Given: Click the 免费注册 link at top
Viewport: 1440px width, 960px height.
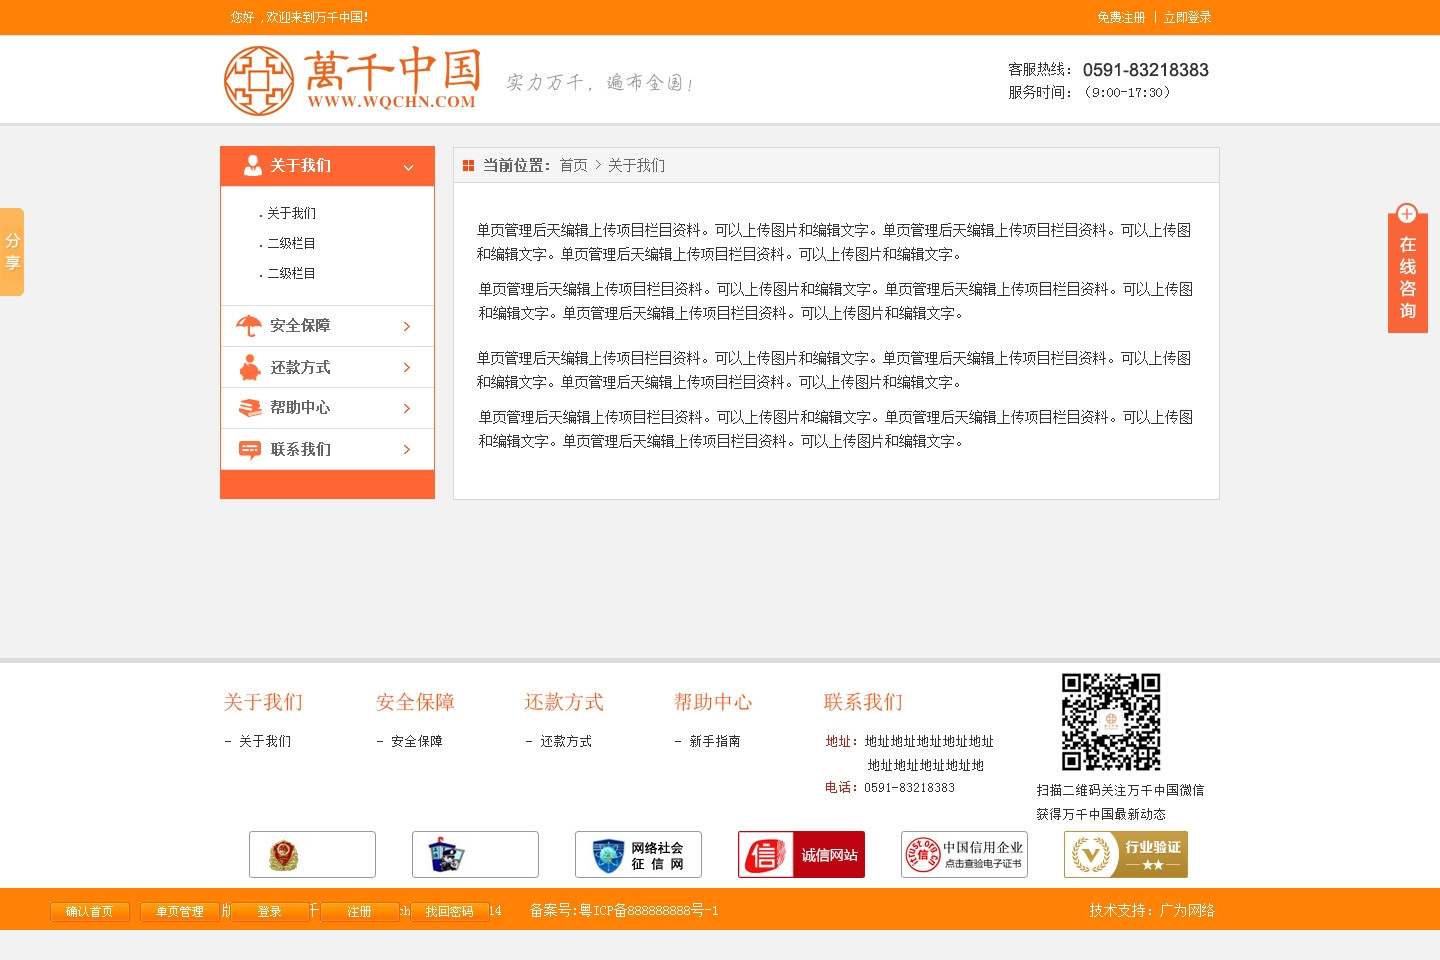Looking at the screenshot, I should [x=1121, y=17].
